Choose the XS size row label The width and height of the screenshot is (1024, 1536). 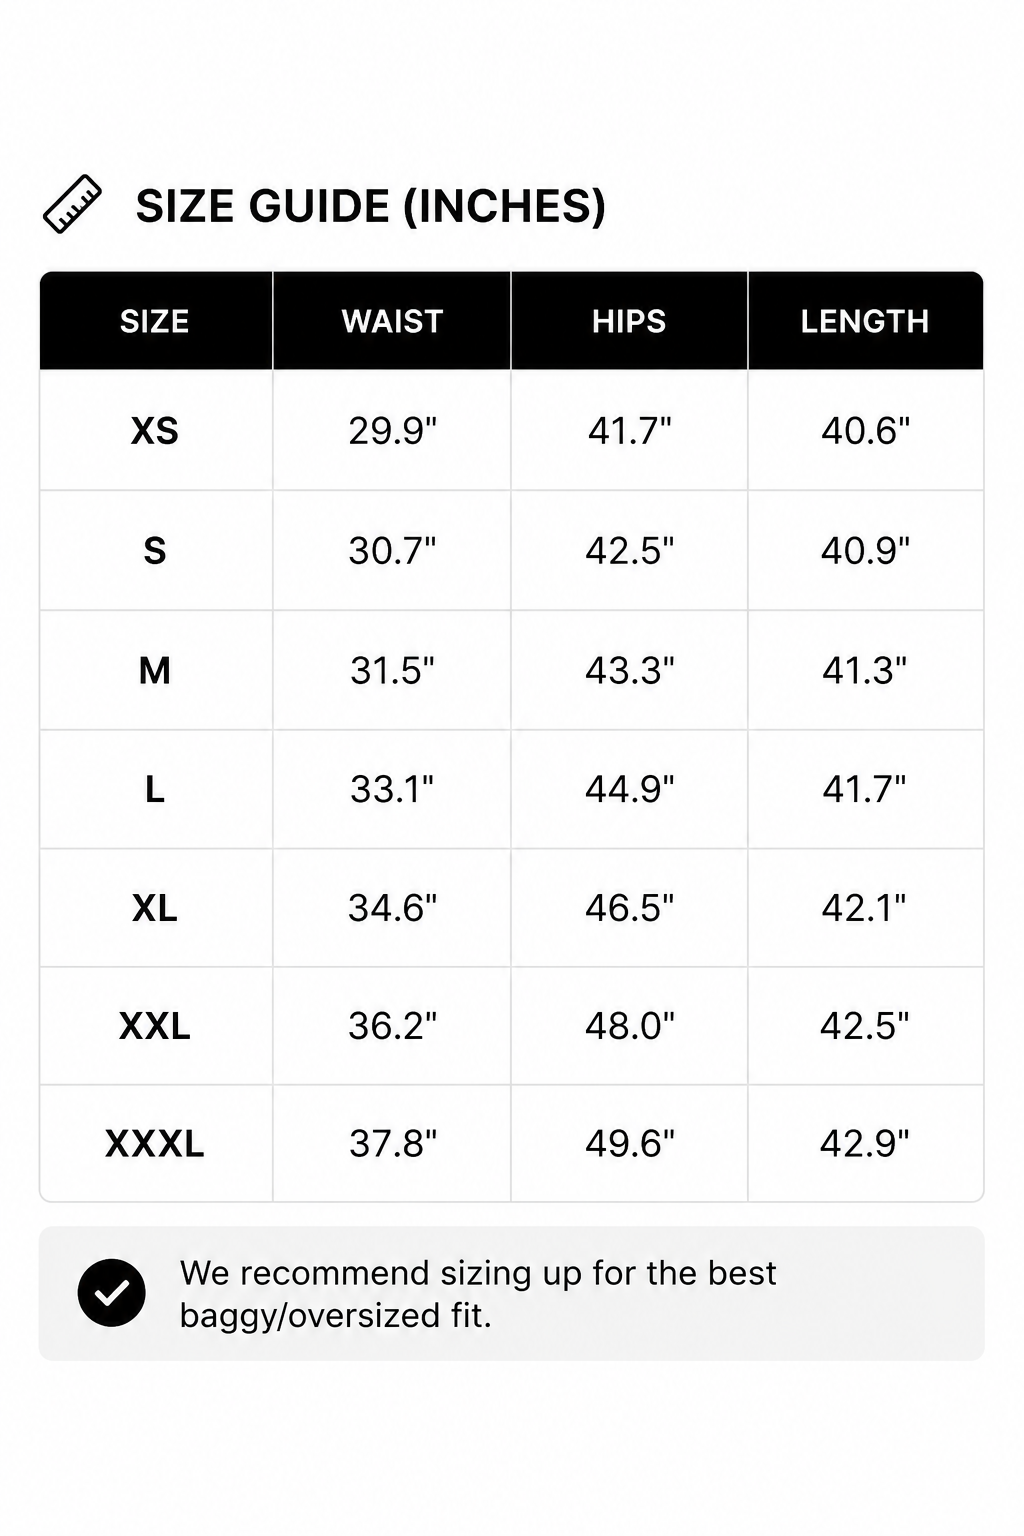pyautogui.click(x=155, y=431)
